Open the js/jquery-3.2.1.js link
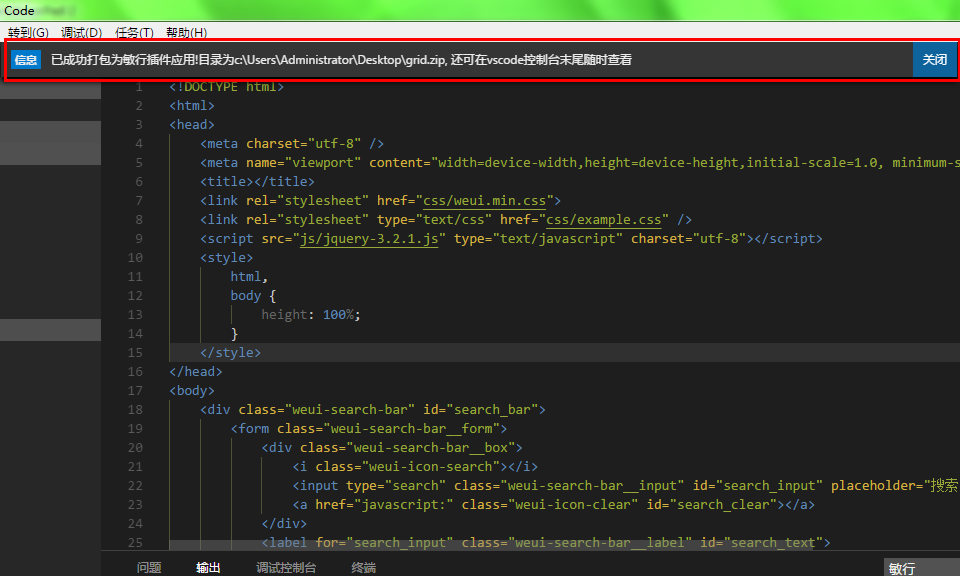Viewport: 960px width, 576px height. [x=369, y=238]
